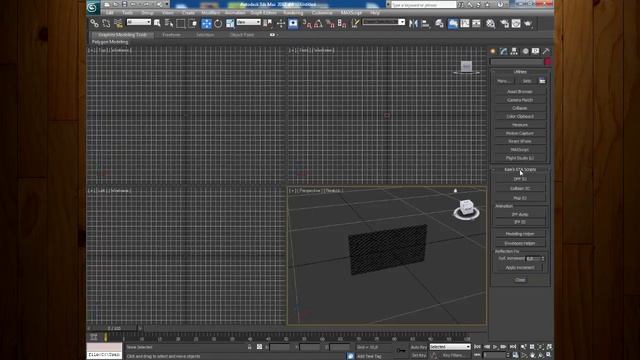Click the Modelling Helper button
The height and width of the screenshot is (360, 640).
tap(520, 234)
